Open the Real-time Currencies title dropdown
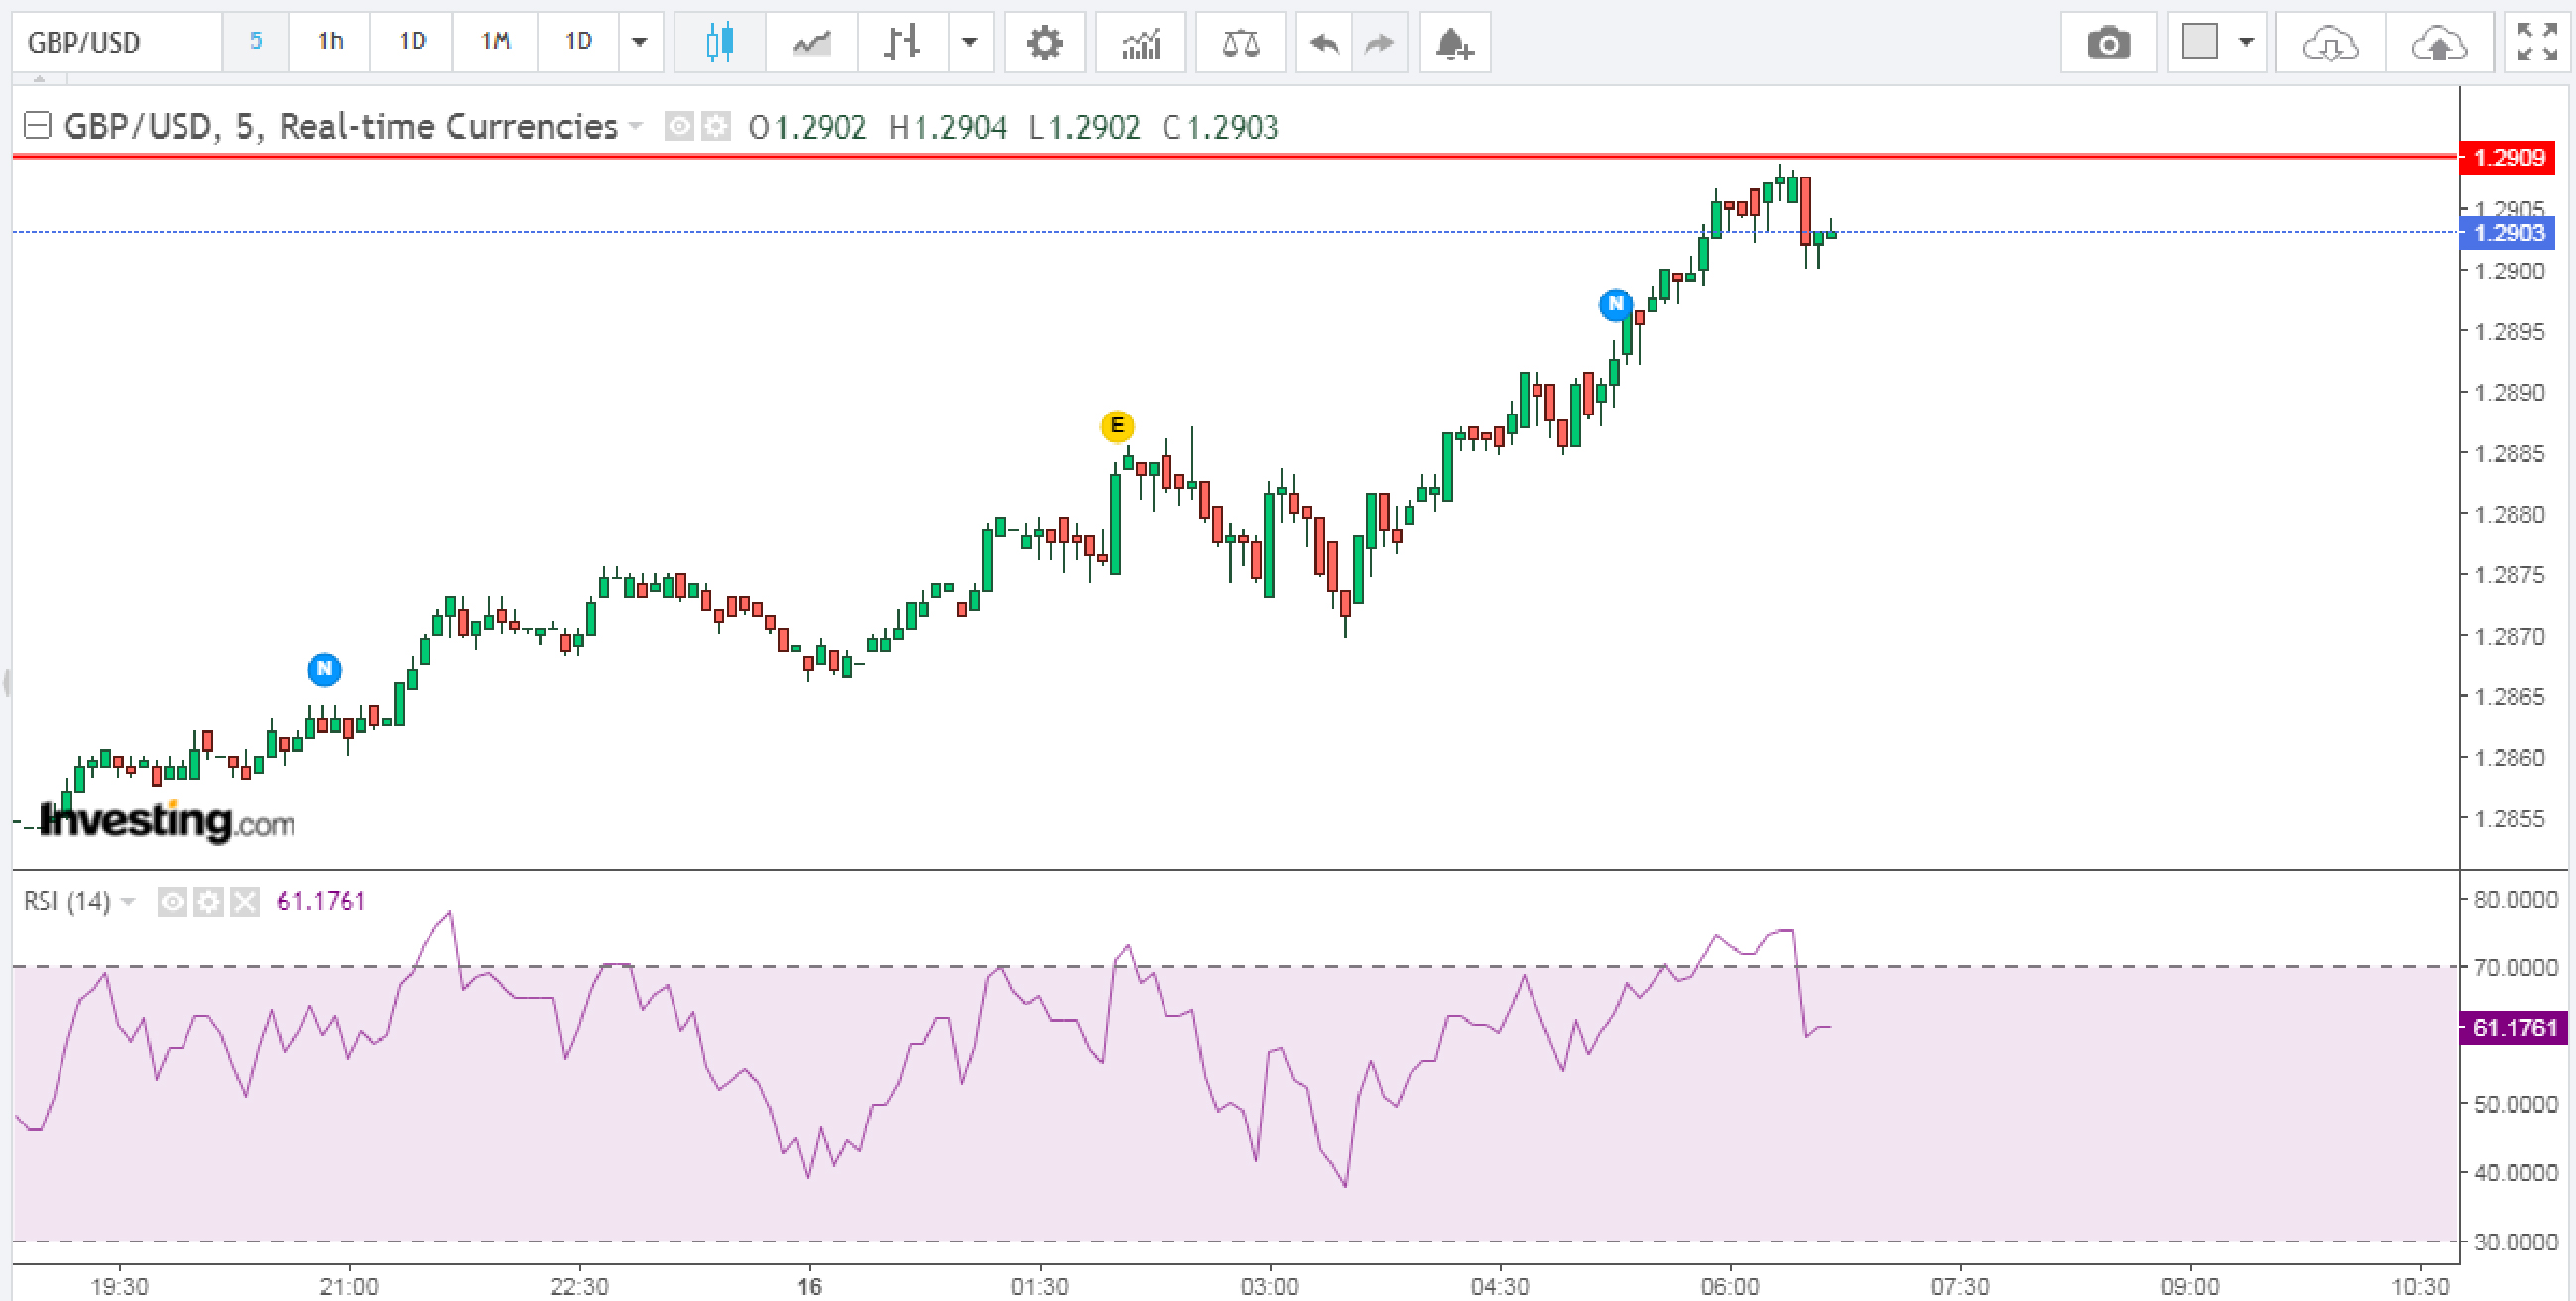The width and height of the screenshot is (2576, 1301). 635,127
